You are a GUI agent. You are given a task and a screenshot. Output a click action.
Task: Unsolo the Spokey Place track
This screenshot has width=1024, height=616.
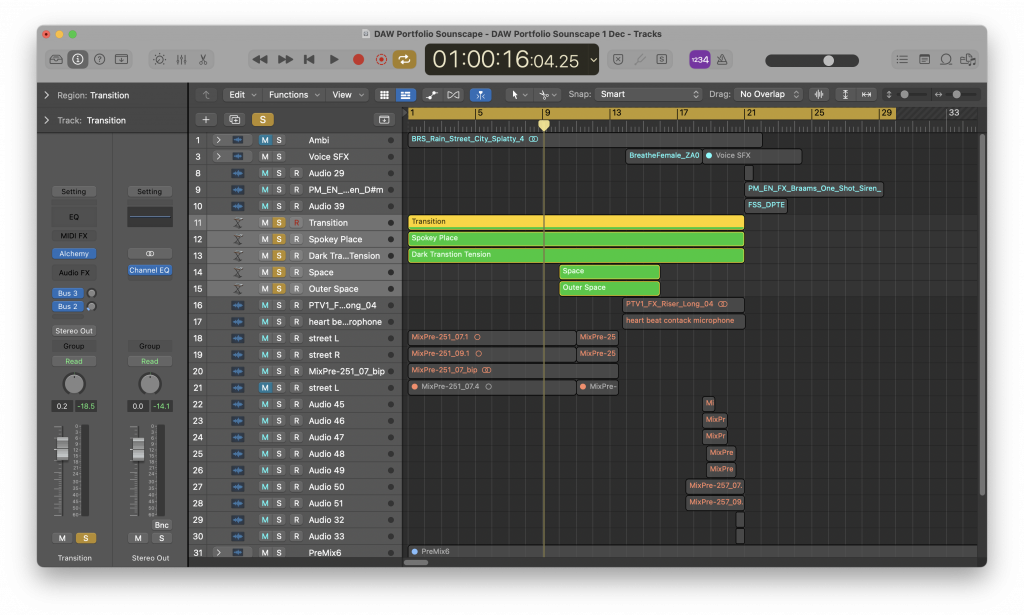[279, 239]
